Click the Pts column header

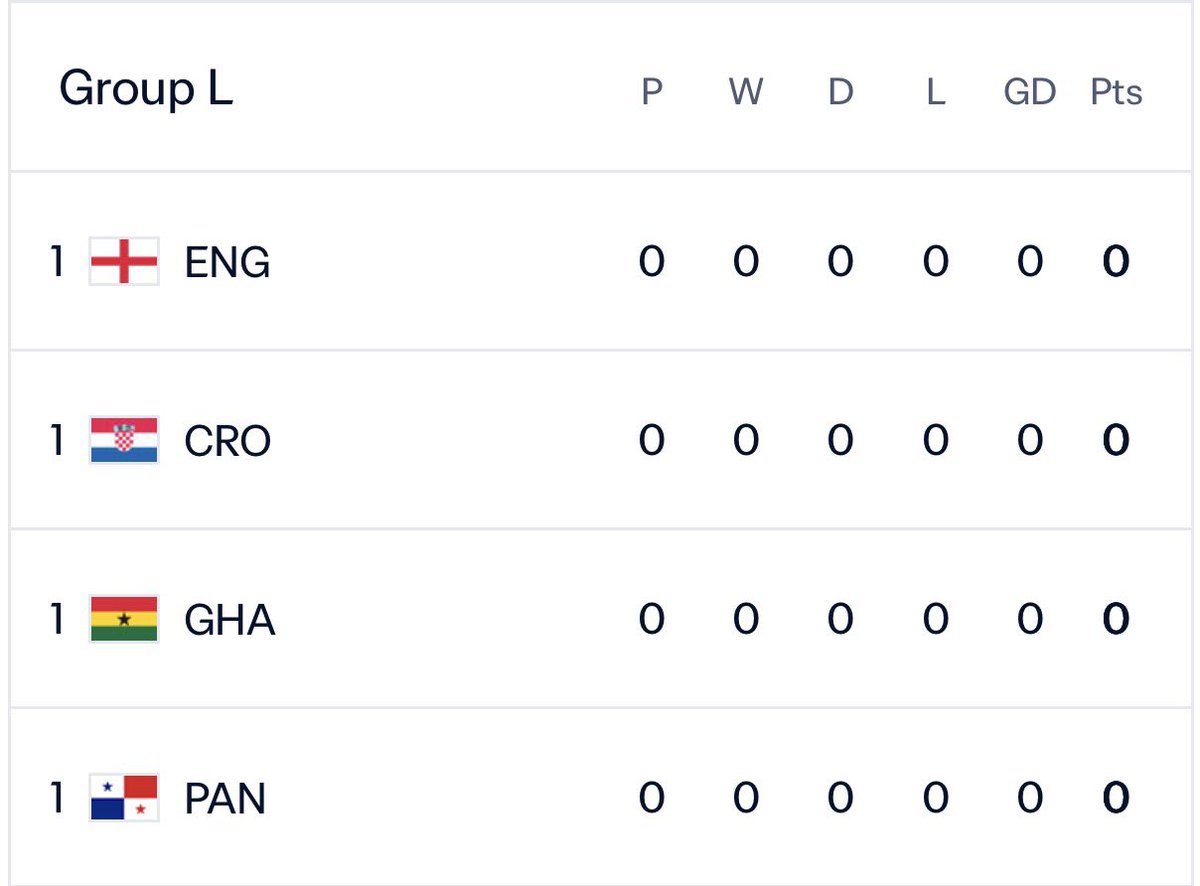click(1116, 92)
